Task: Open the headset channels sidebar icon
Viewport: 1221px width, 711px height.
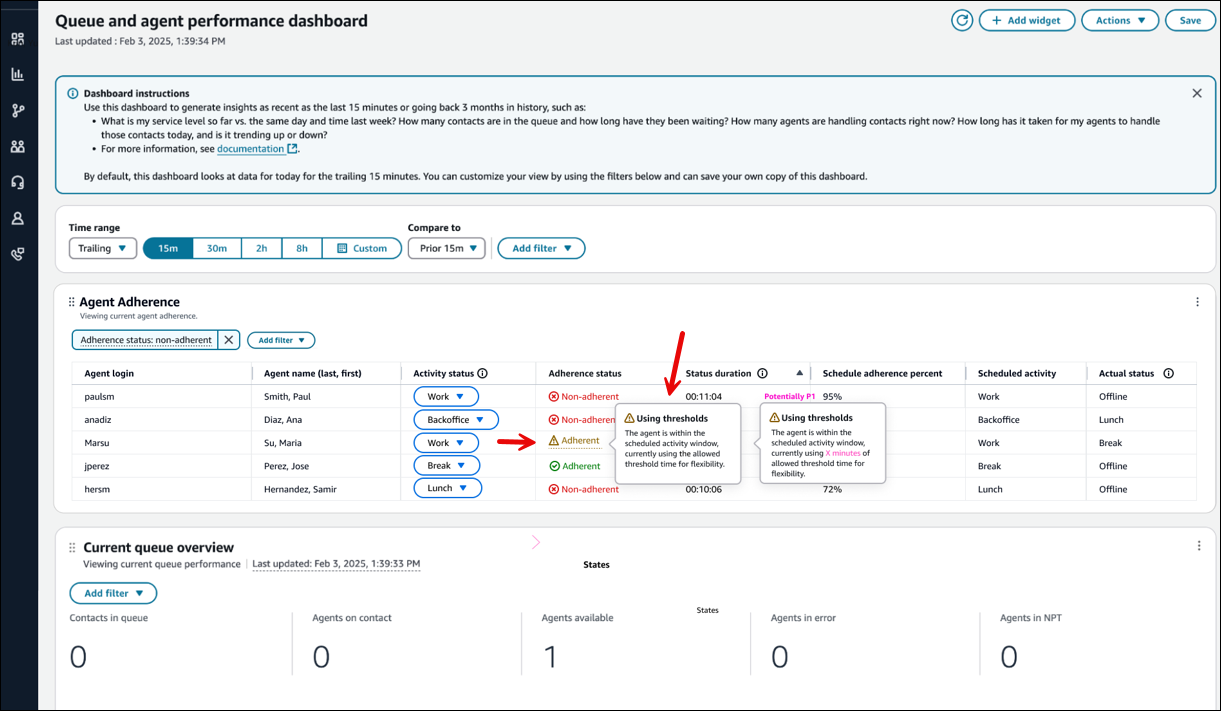Action: 17,183
